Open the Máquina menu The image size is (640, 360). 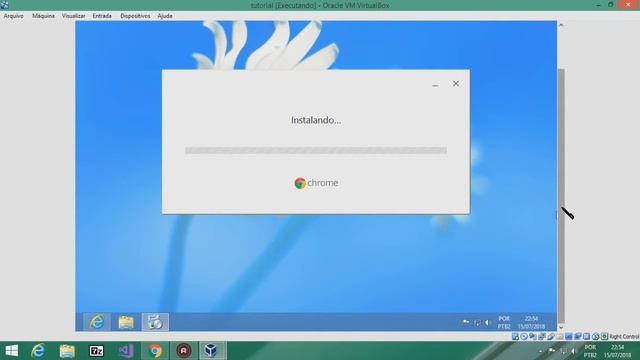coord(43,16)
